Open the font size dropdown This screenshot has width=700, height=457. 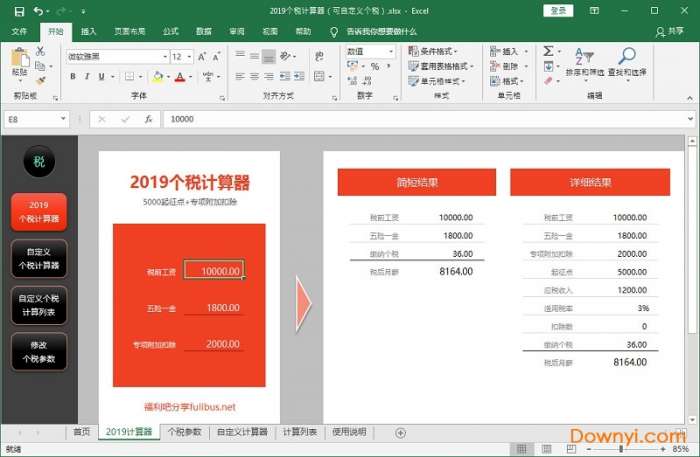pos(188,57)
